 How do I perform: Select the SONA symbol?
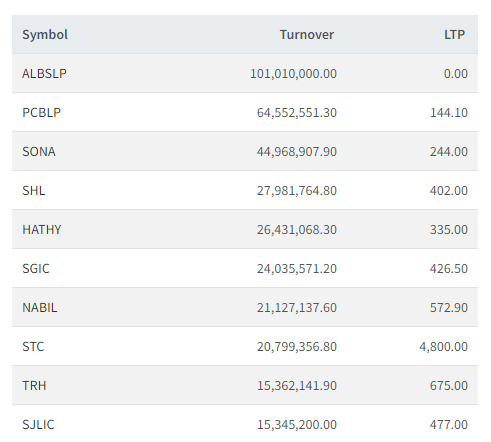[39, 152]
